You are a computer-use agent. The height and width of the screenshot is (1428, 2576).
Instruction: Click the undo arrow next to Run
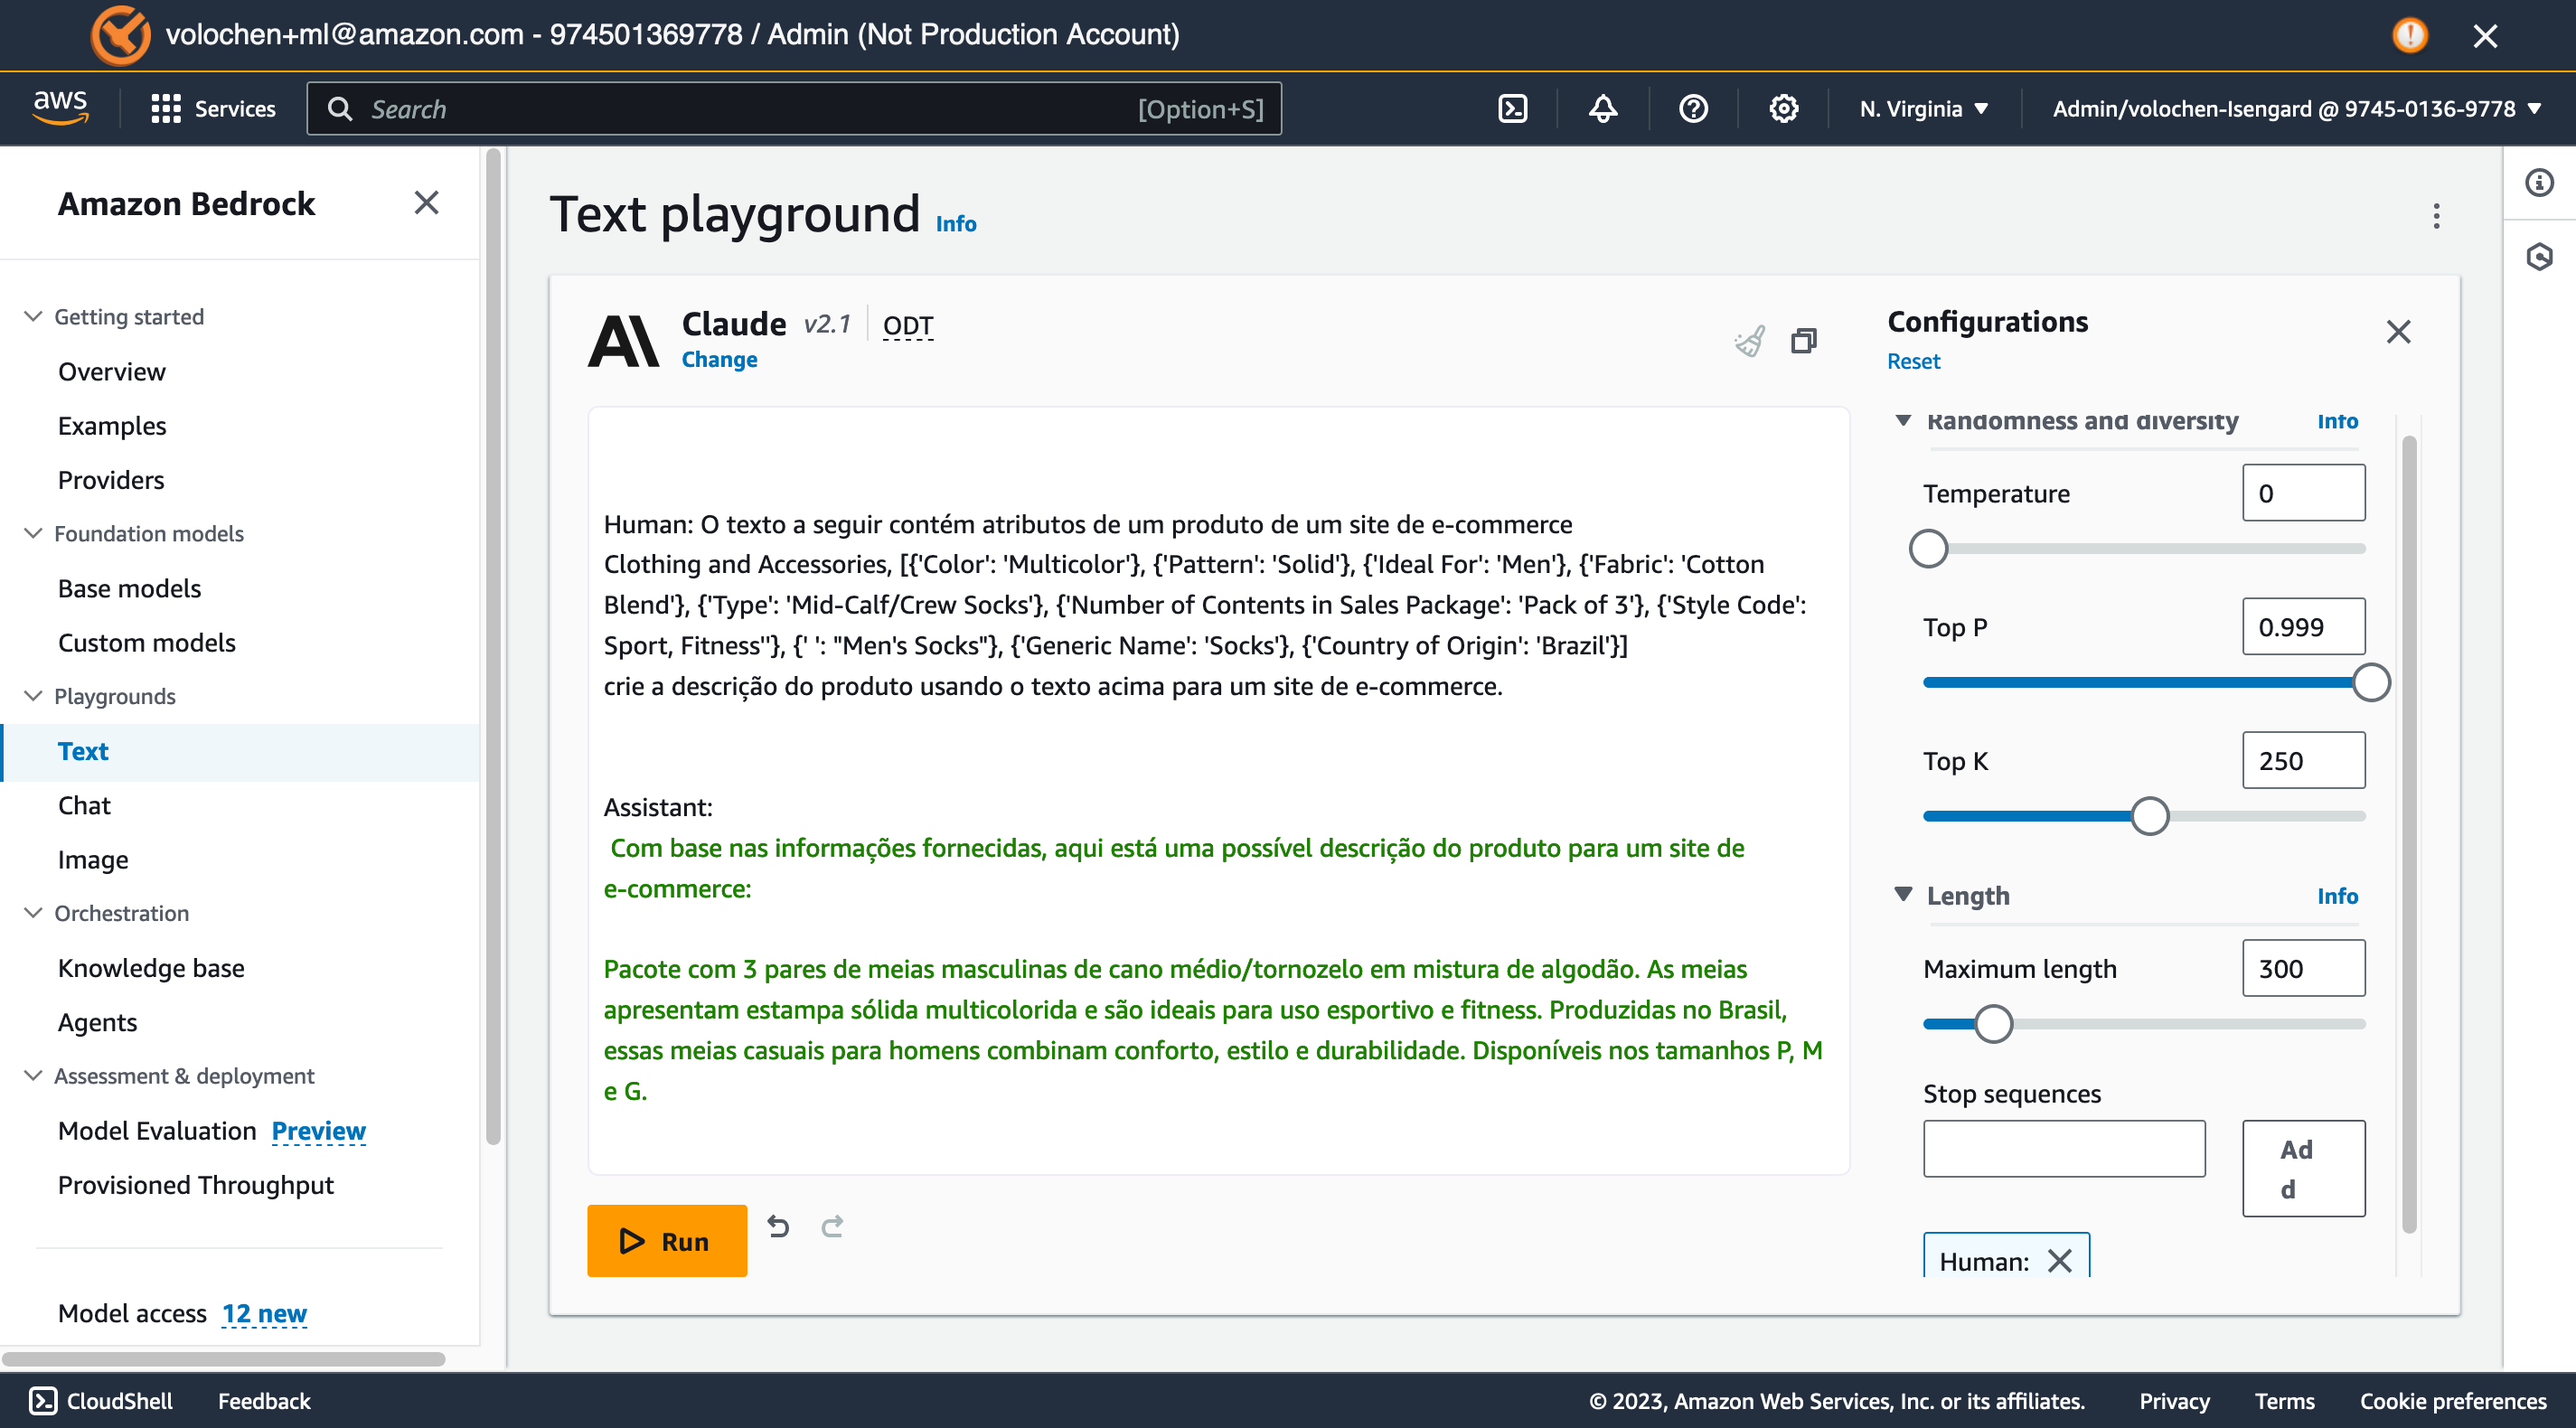click(x=778, y=1226)
